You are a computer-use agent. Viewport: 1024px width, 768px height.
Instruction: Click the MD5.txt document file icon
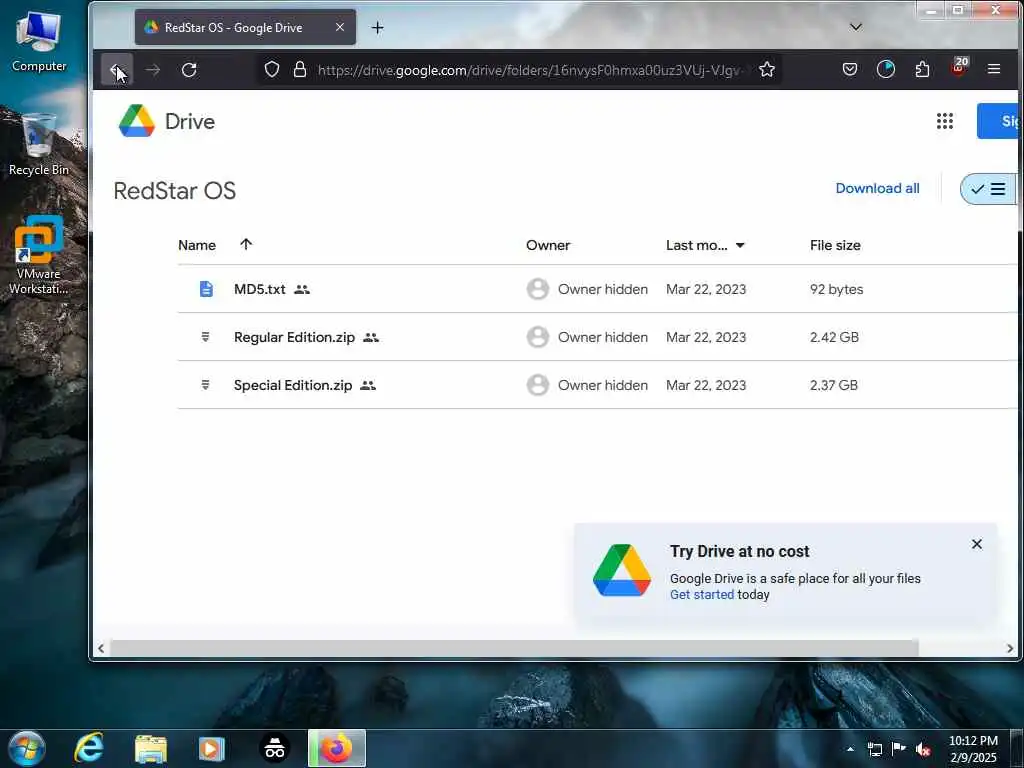[206, 289]
